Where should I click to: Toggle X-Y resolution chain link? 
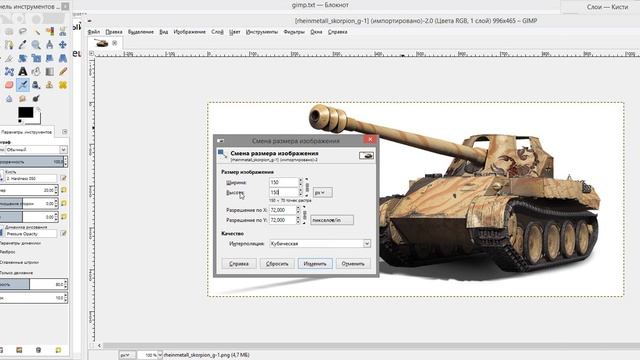coord(304,215)
